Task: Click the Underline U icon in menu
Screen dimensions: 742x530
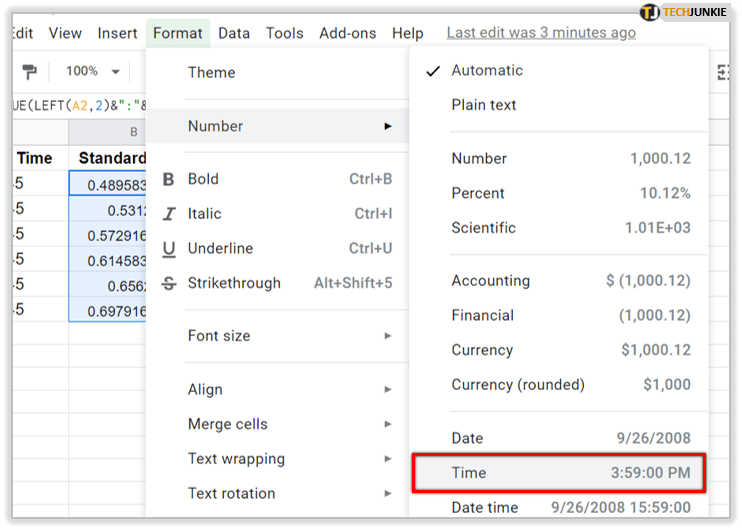Action: pos(168,249)
